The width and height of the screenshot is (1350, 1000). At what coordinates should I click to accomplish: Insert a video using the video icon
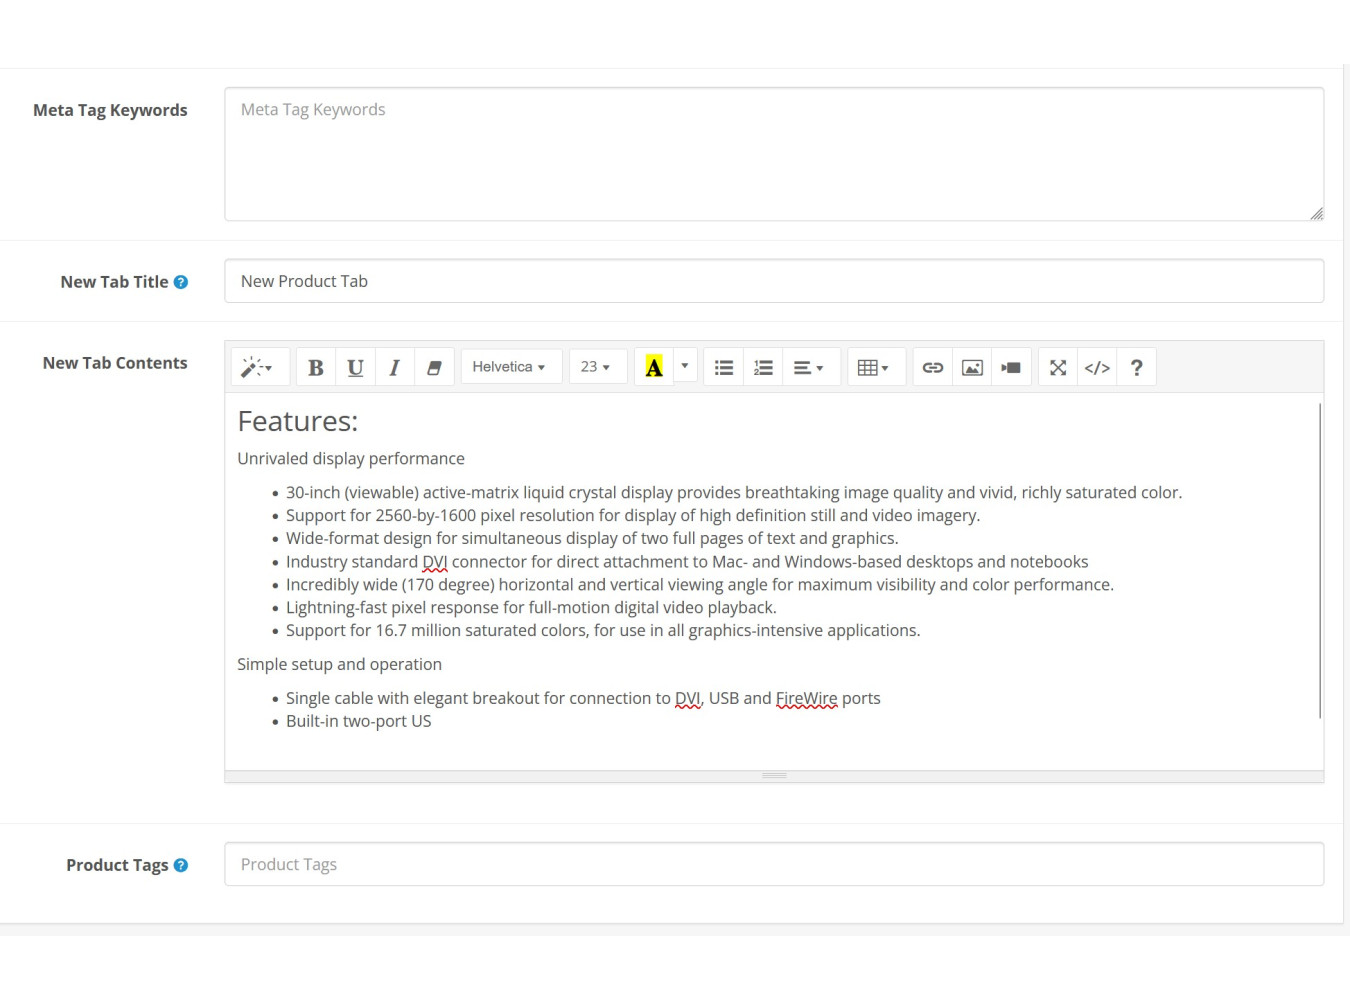1011,367
